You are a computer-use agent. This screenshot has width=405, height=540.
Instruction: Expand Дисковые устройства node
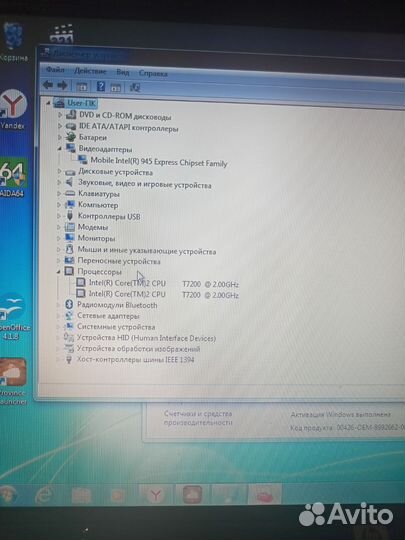click(59, 171)
